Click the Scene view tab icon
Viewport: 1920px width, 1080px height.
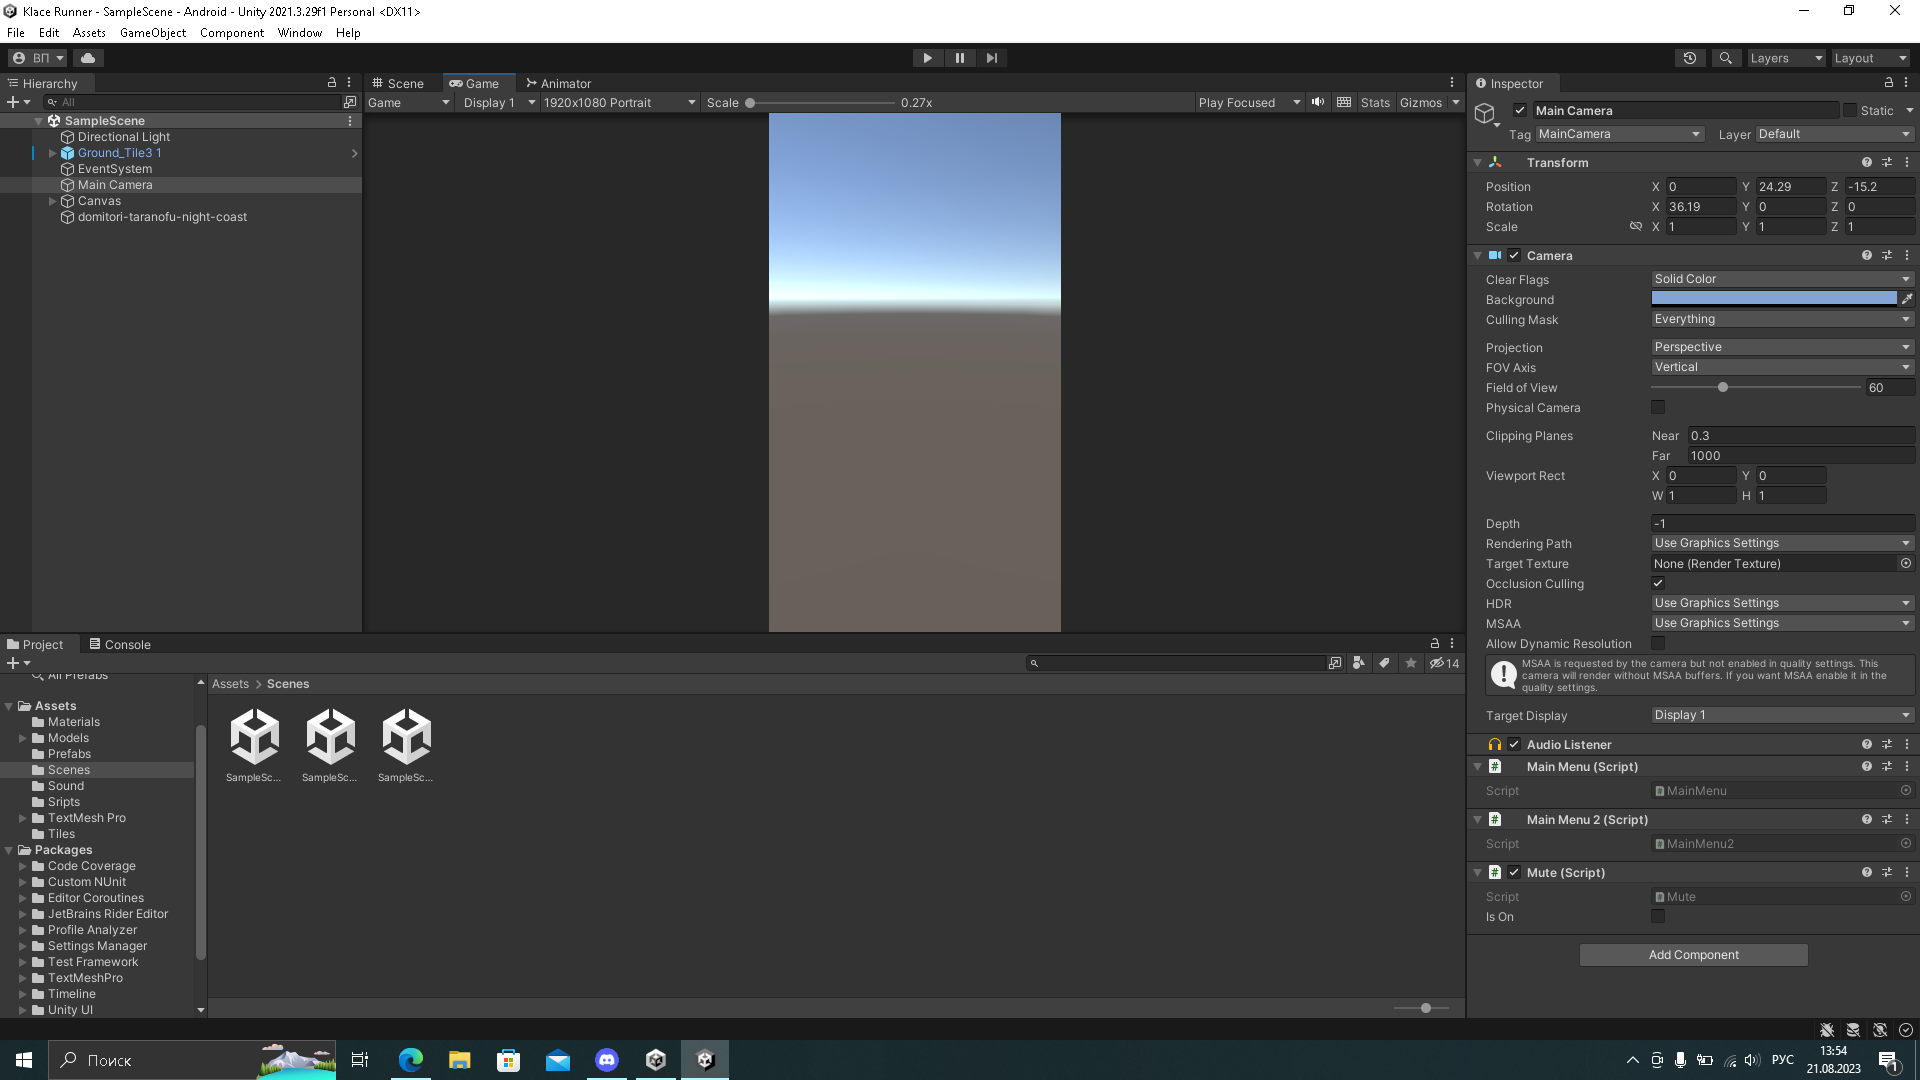click(380, 83)
